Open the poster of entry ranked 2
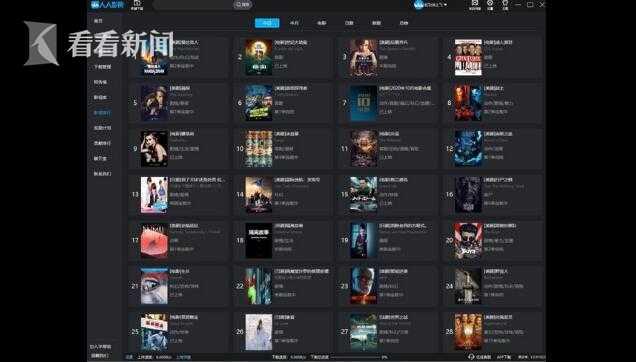The width and height of the screenshot is (636, 362). pyautogui.click(x=259, y=57)
